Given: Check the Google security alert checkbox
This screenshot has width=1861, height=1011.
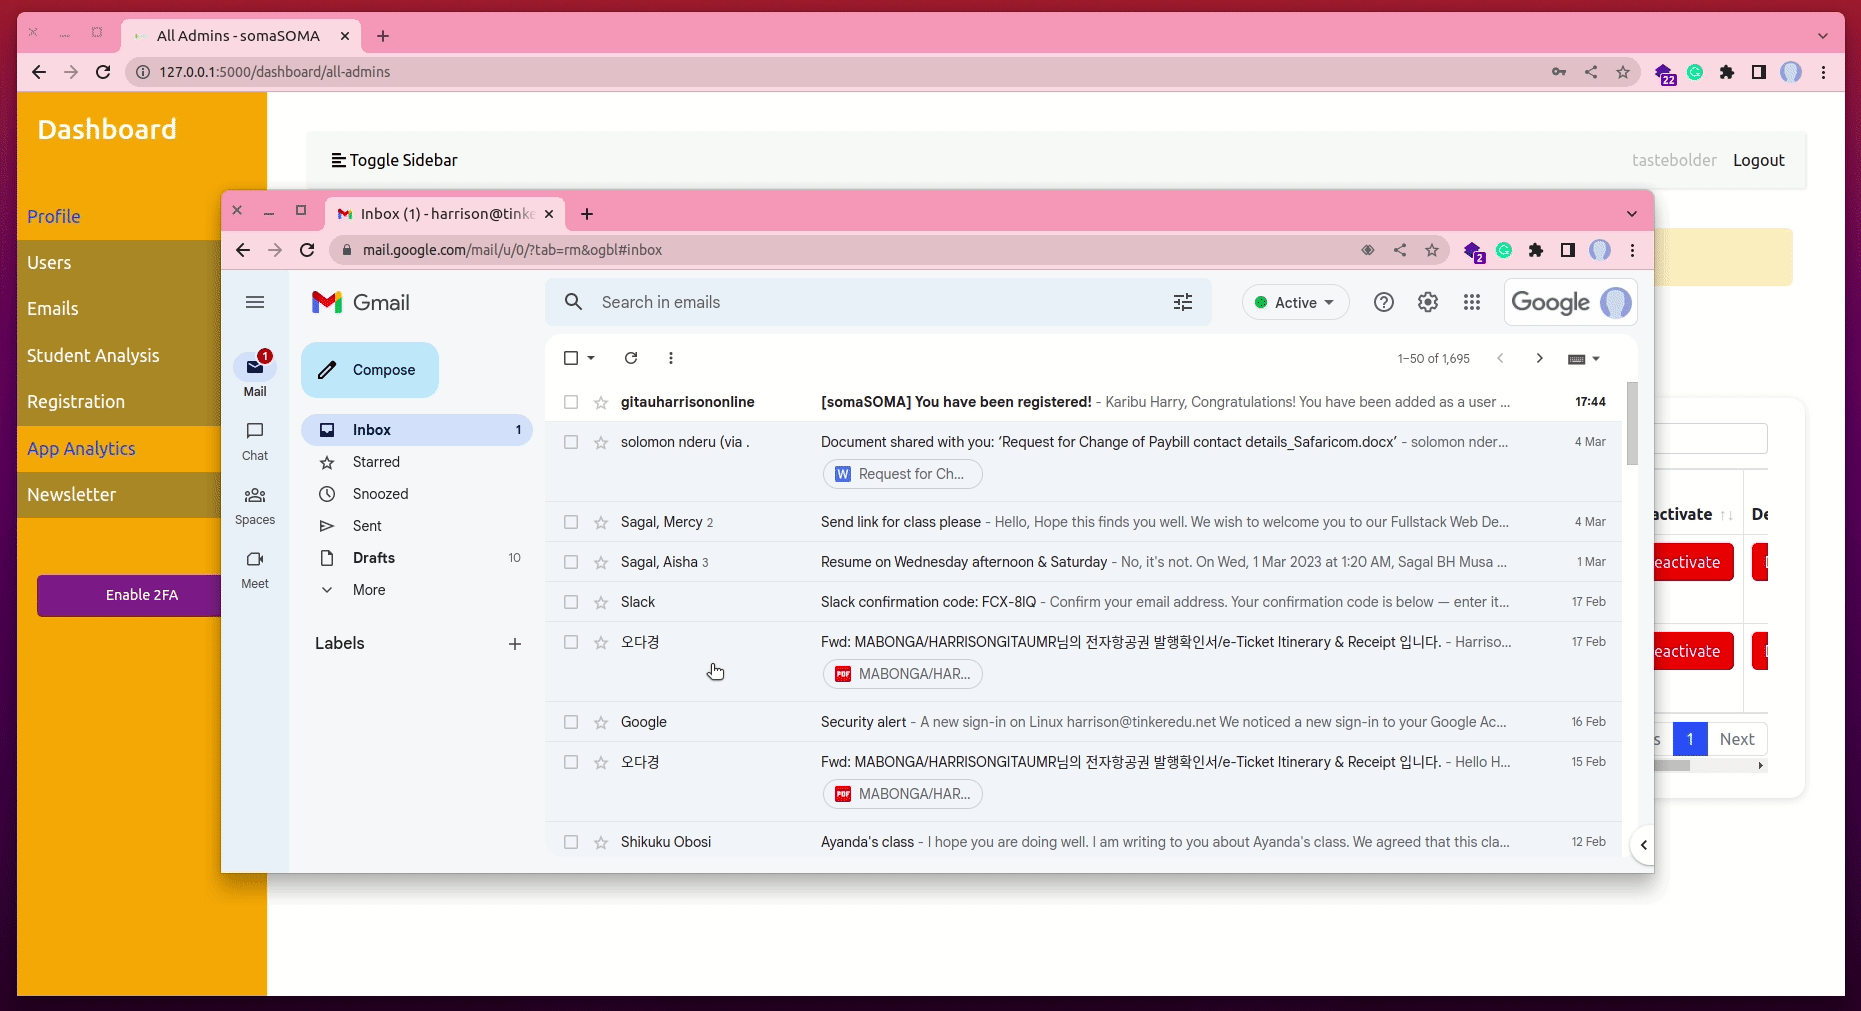Looking at the screenshot, I should [x=571, y=722].
